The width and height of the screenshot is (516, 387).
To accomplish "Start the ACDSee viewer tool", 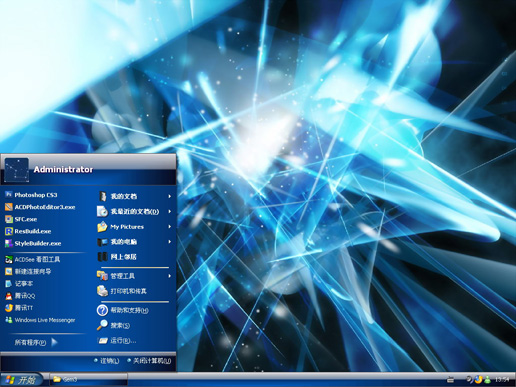I will (x=33, y=259).
